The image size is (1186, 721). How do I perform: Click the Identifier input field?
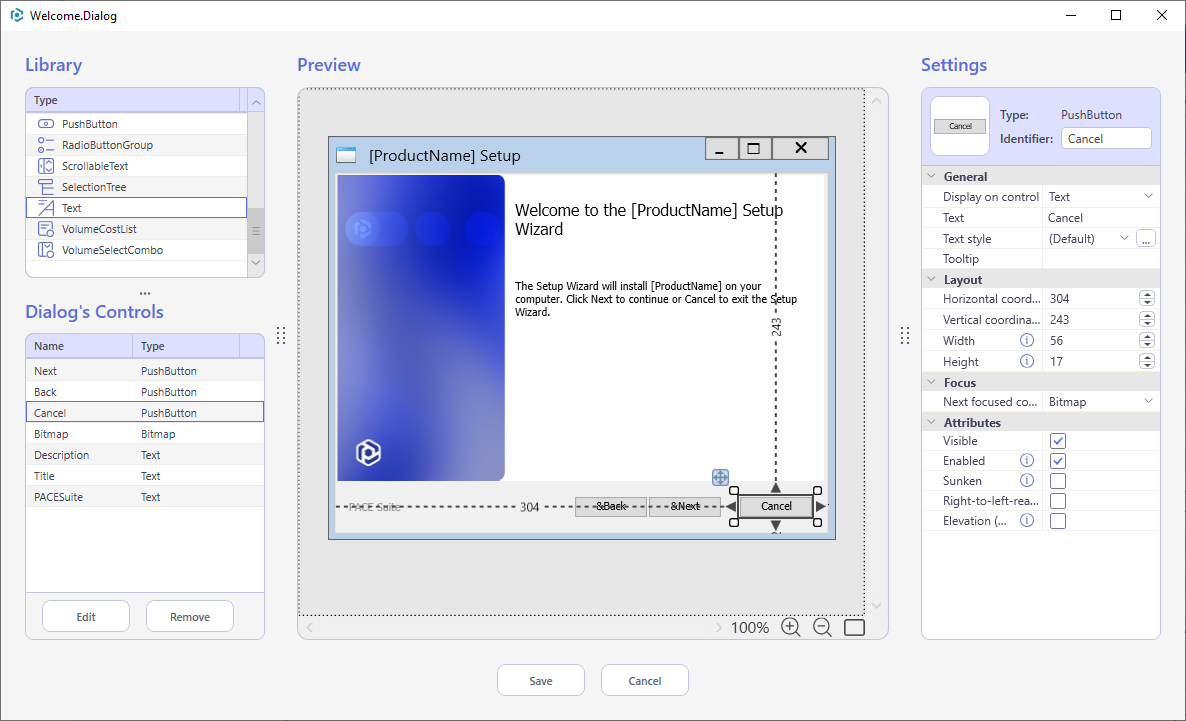[1106, 138]
